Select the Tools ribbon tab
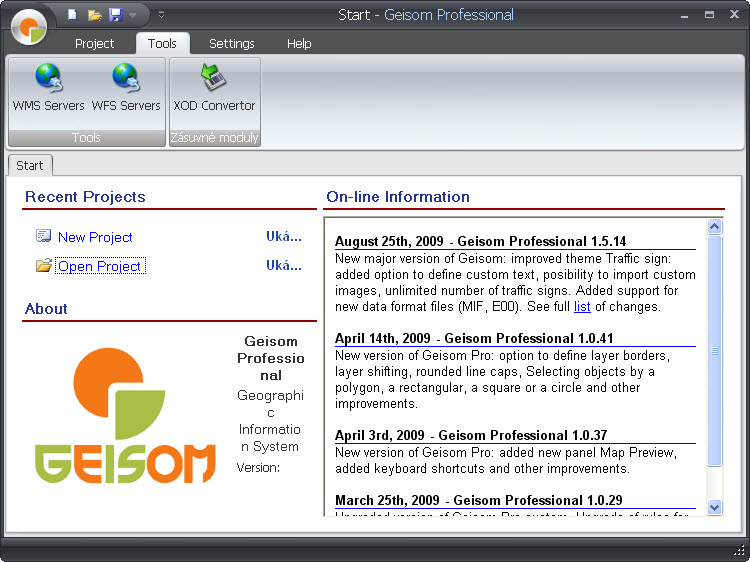This screenshot has width=750, height=562. pyautogui.click(x=162, y=44)
